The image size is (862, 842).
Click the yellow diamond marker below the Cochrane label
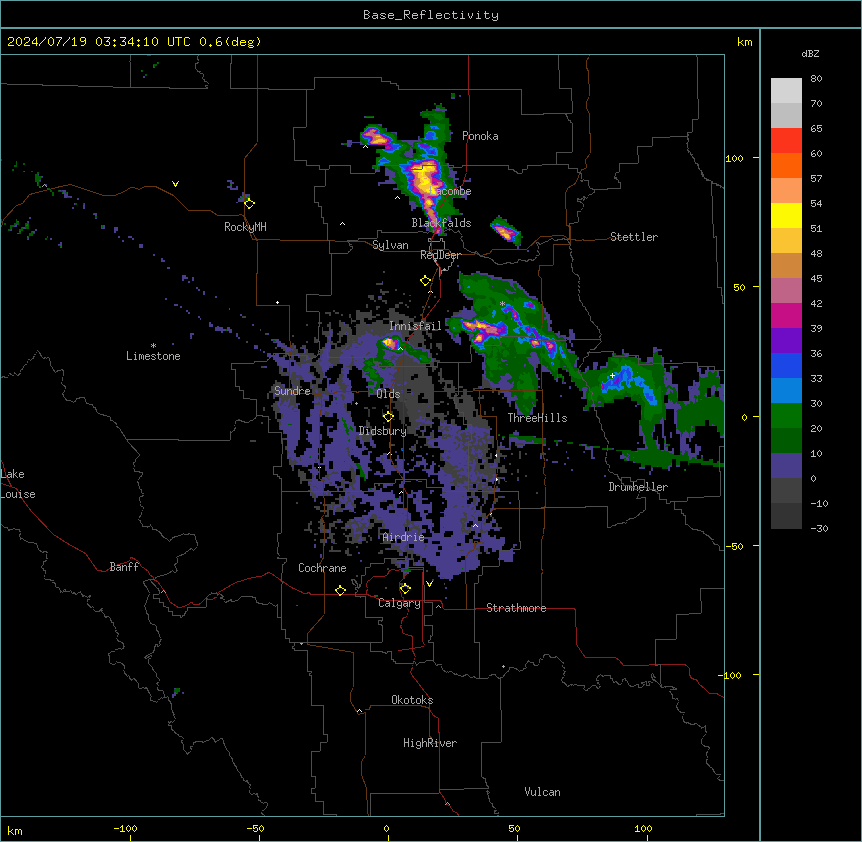pyautogui.click(x=340, y=590)
